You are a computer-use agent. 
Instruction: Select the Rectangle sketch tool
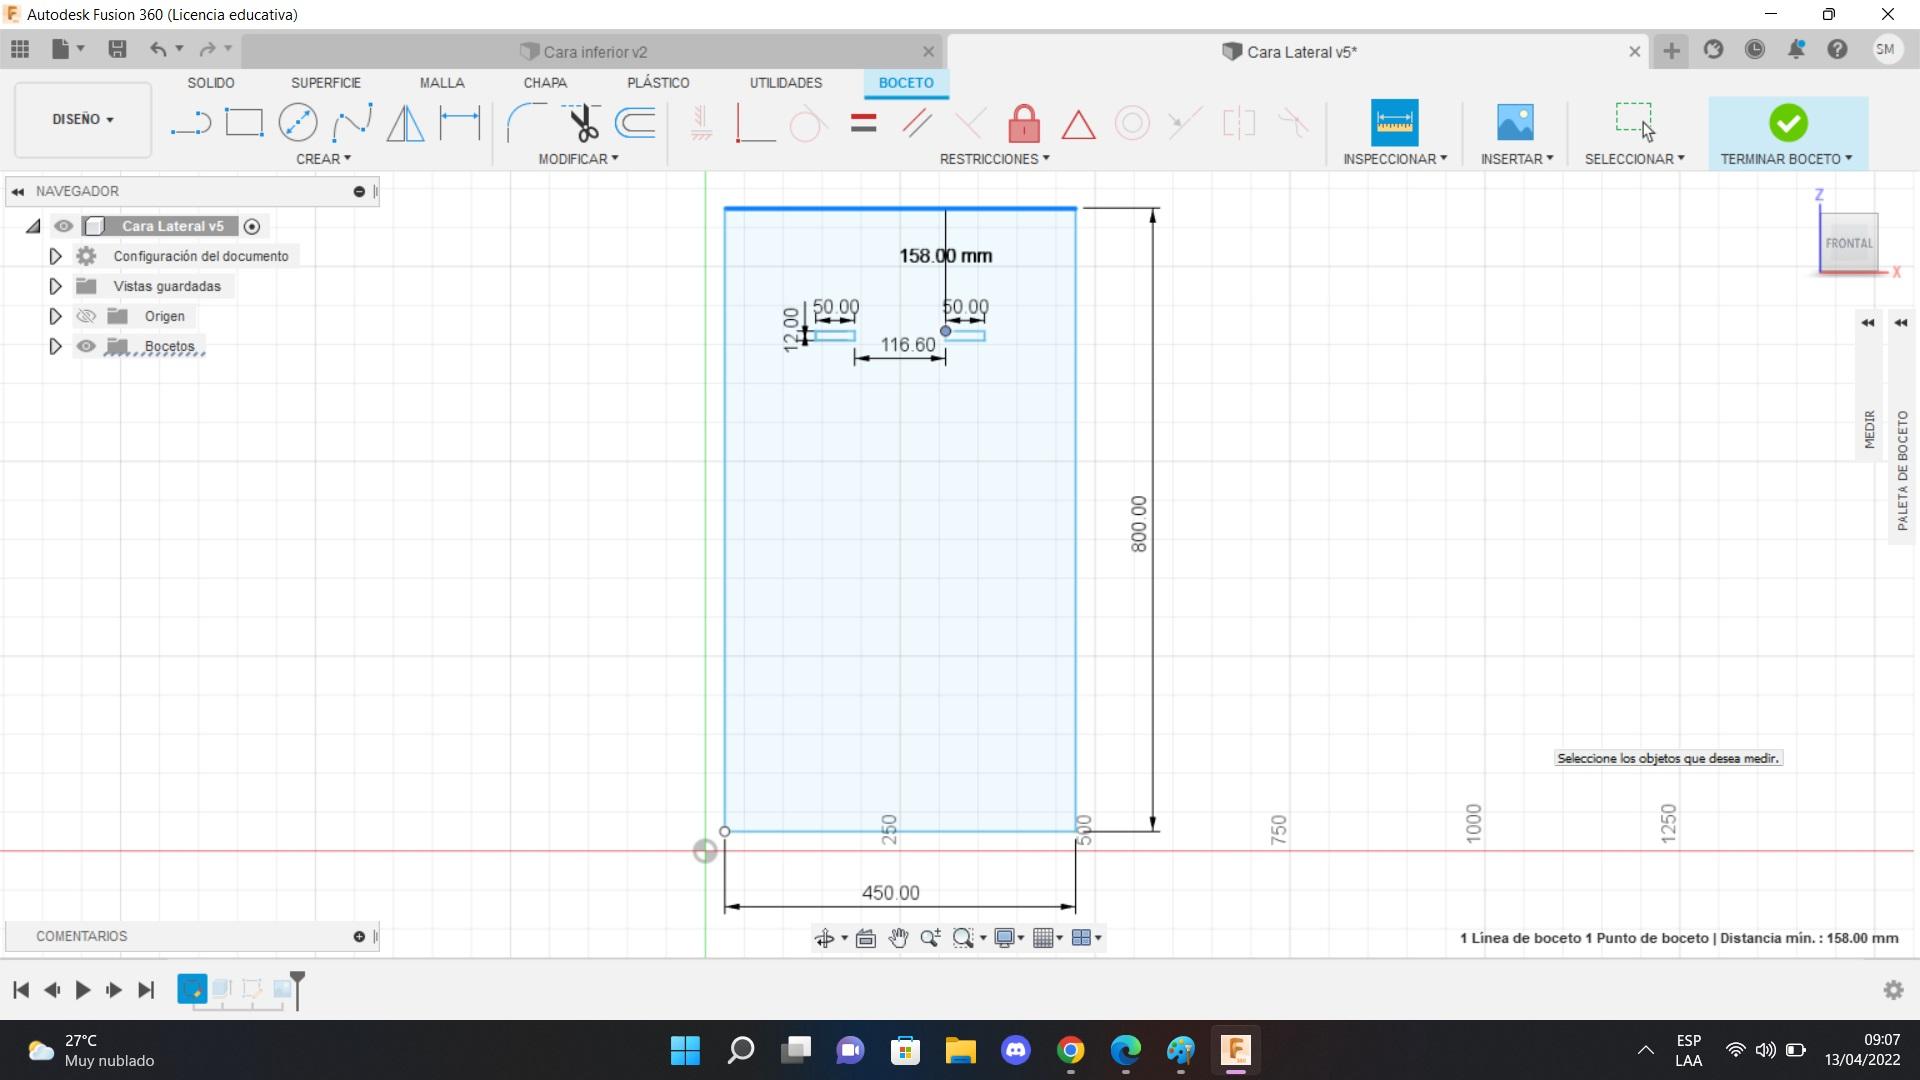coord(244,123)
